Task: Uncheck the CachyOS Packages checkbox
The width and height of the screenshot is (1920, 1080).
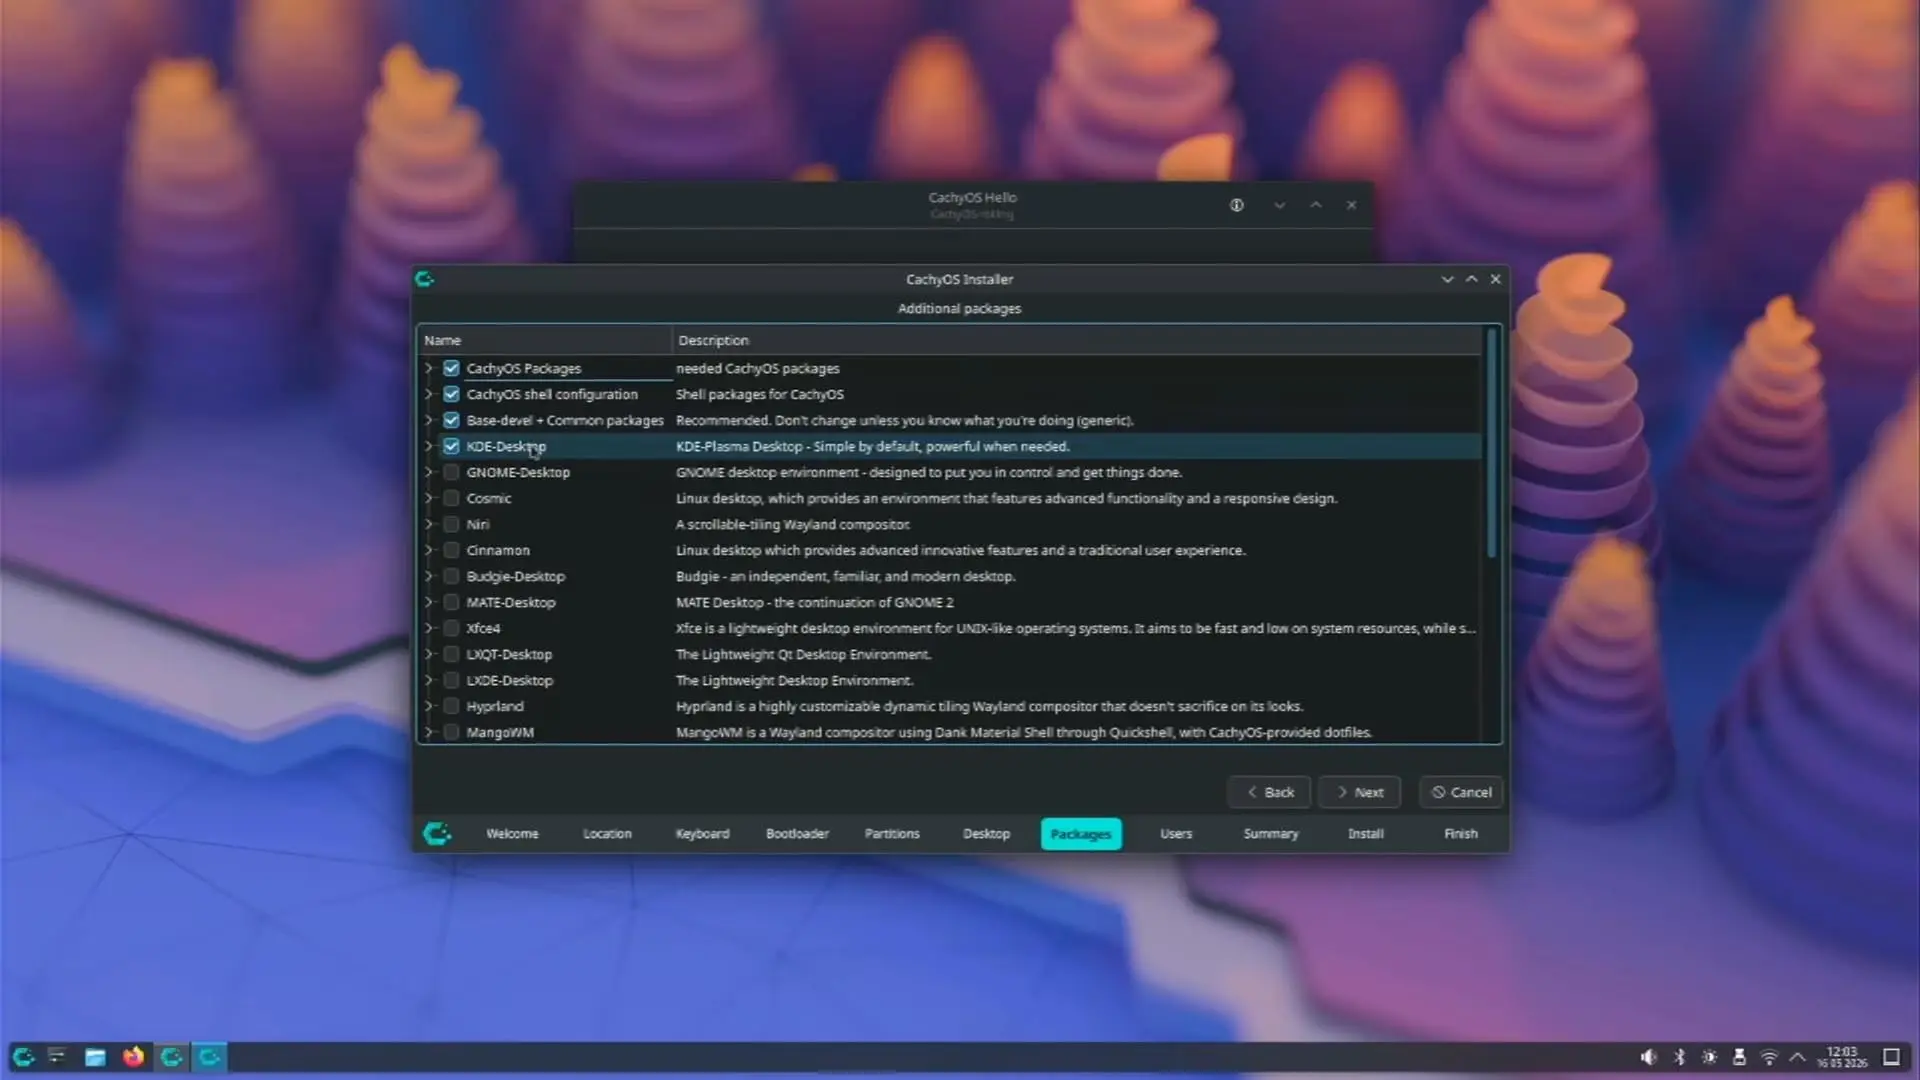Action: (451, 368)
